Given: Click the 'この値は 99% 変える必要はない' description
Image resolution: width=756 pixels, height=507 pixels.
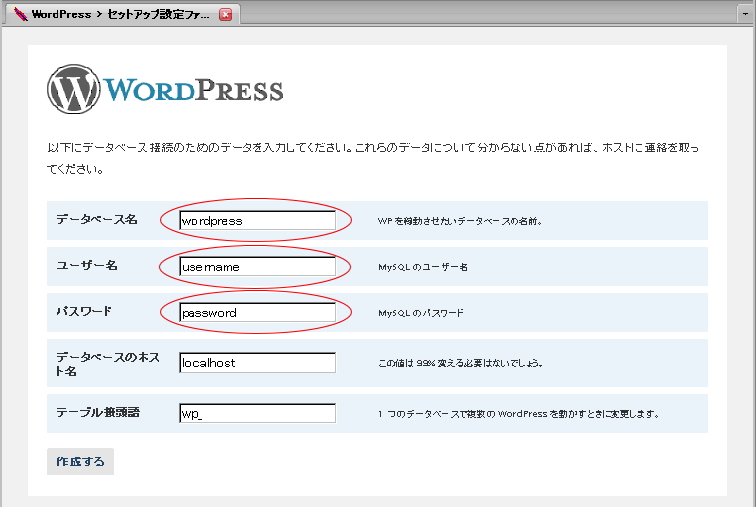Looking at the screenshot, I should [460, 363].
